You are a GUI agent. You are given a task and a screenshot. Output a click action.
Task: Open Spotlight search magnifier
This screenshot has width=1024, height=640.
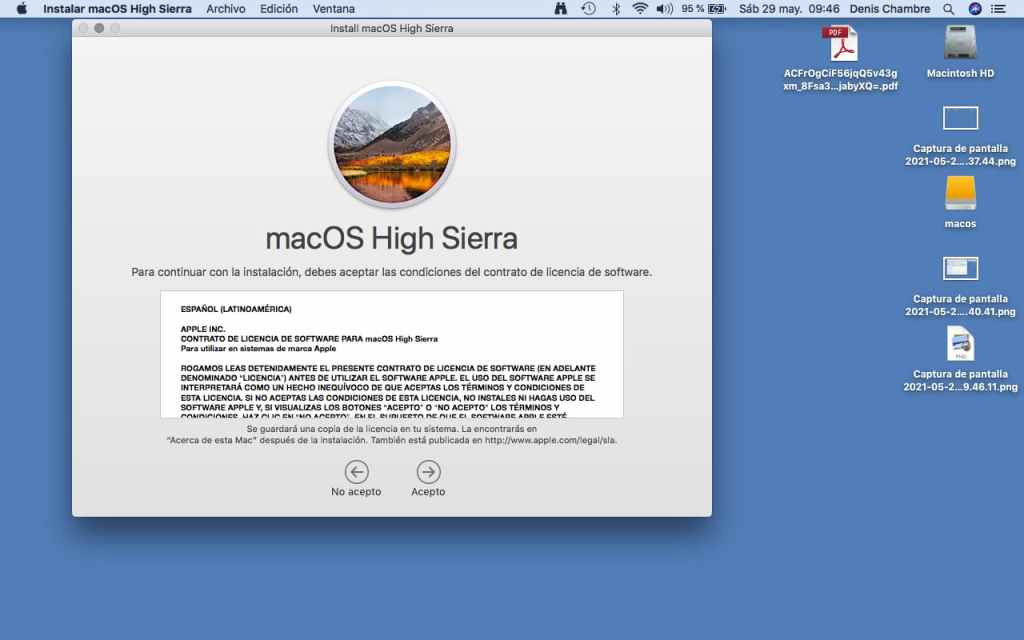click(x=948, y=9)
